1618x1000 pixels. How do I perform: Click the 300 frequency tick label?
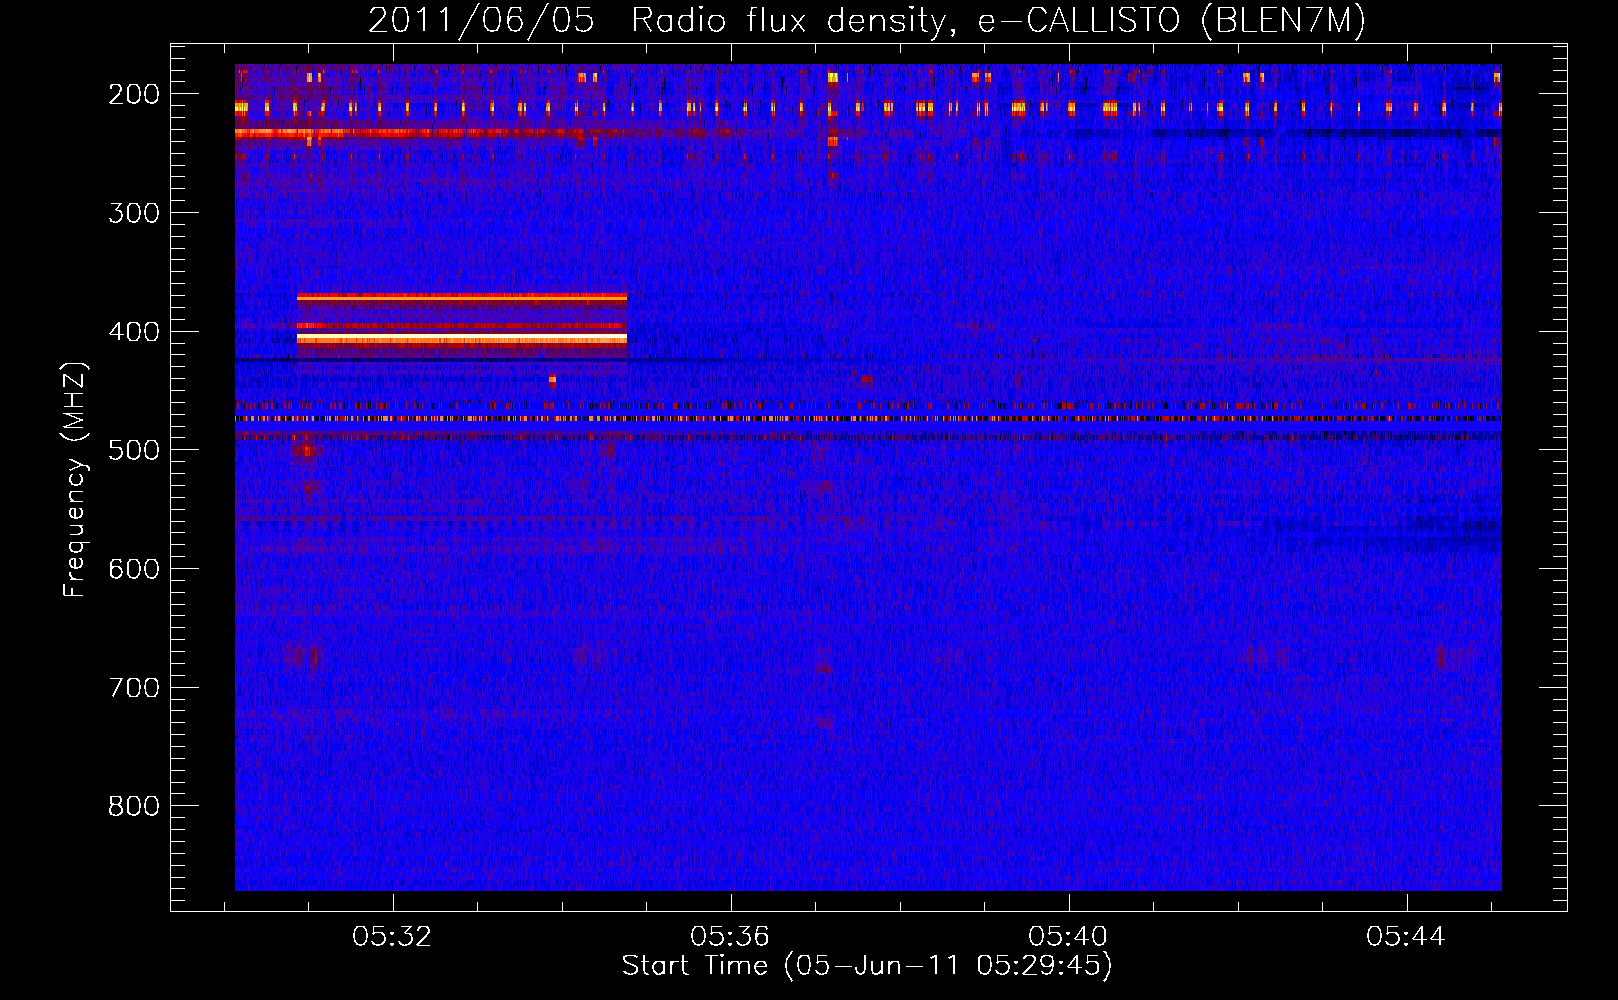pyautogui.click(x=133, y=213)
